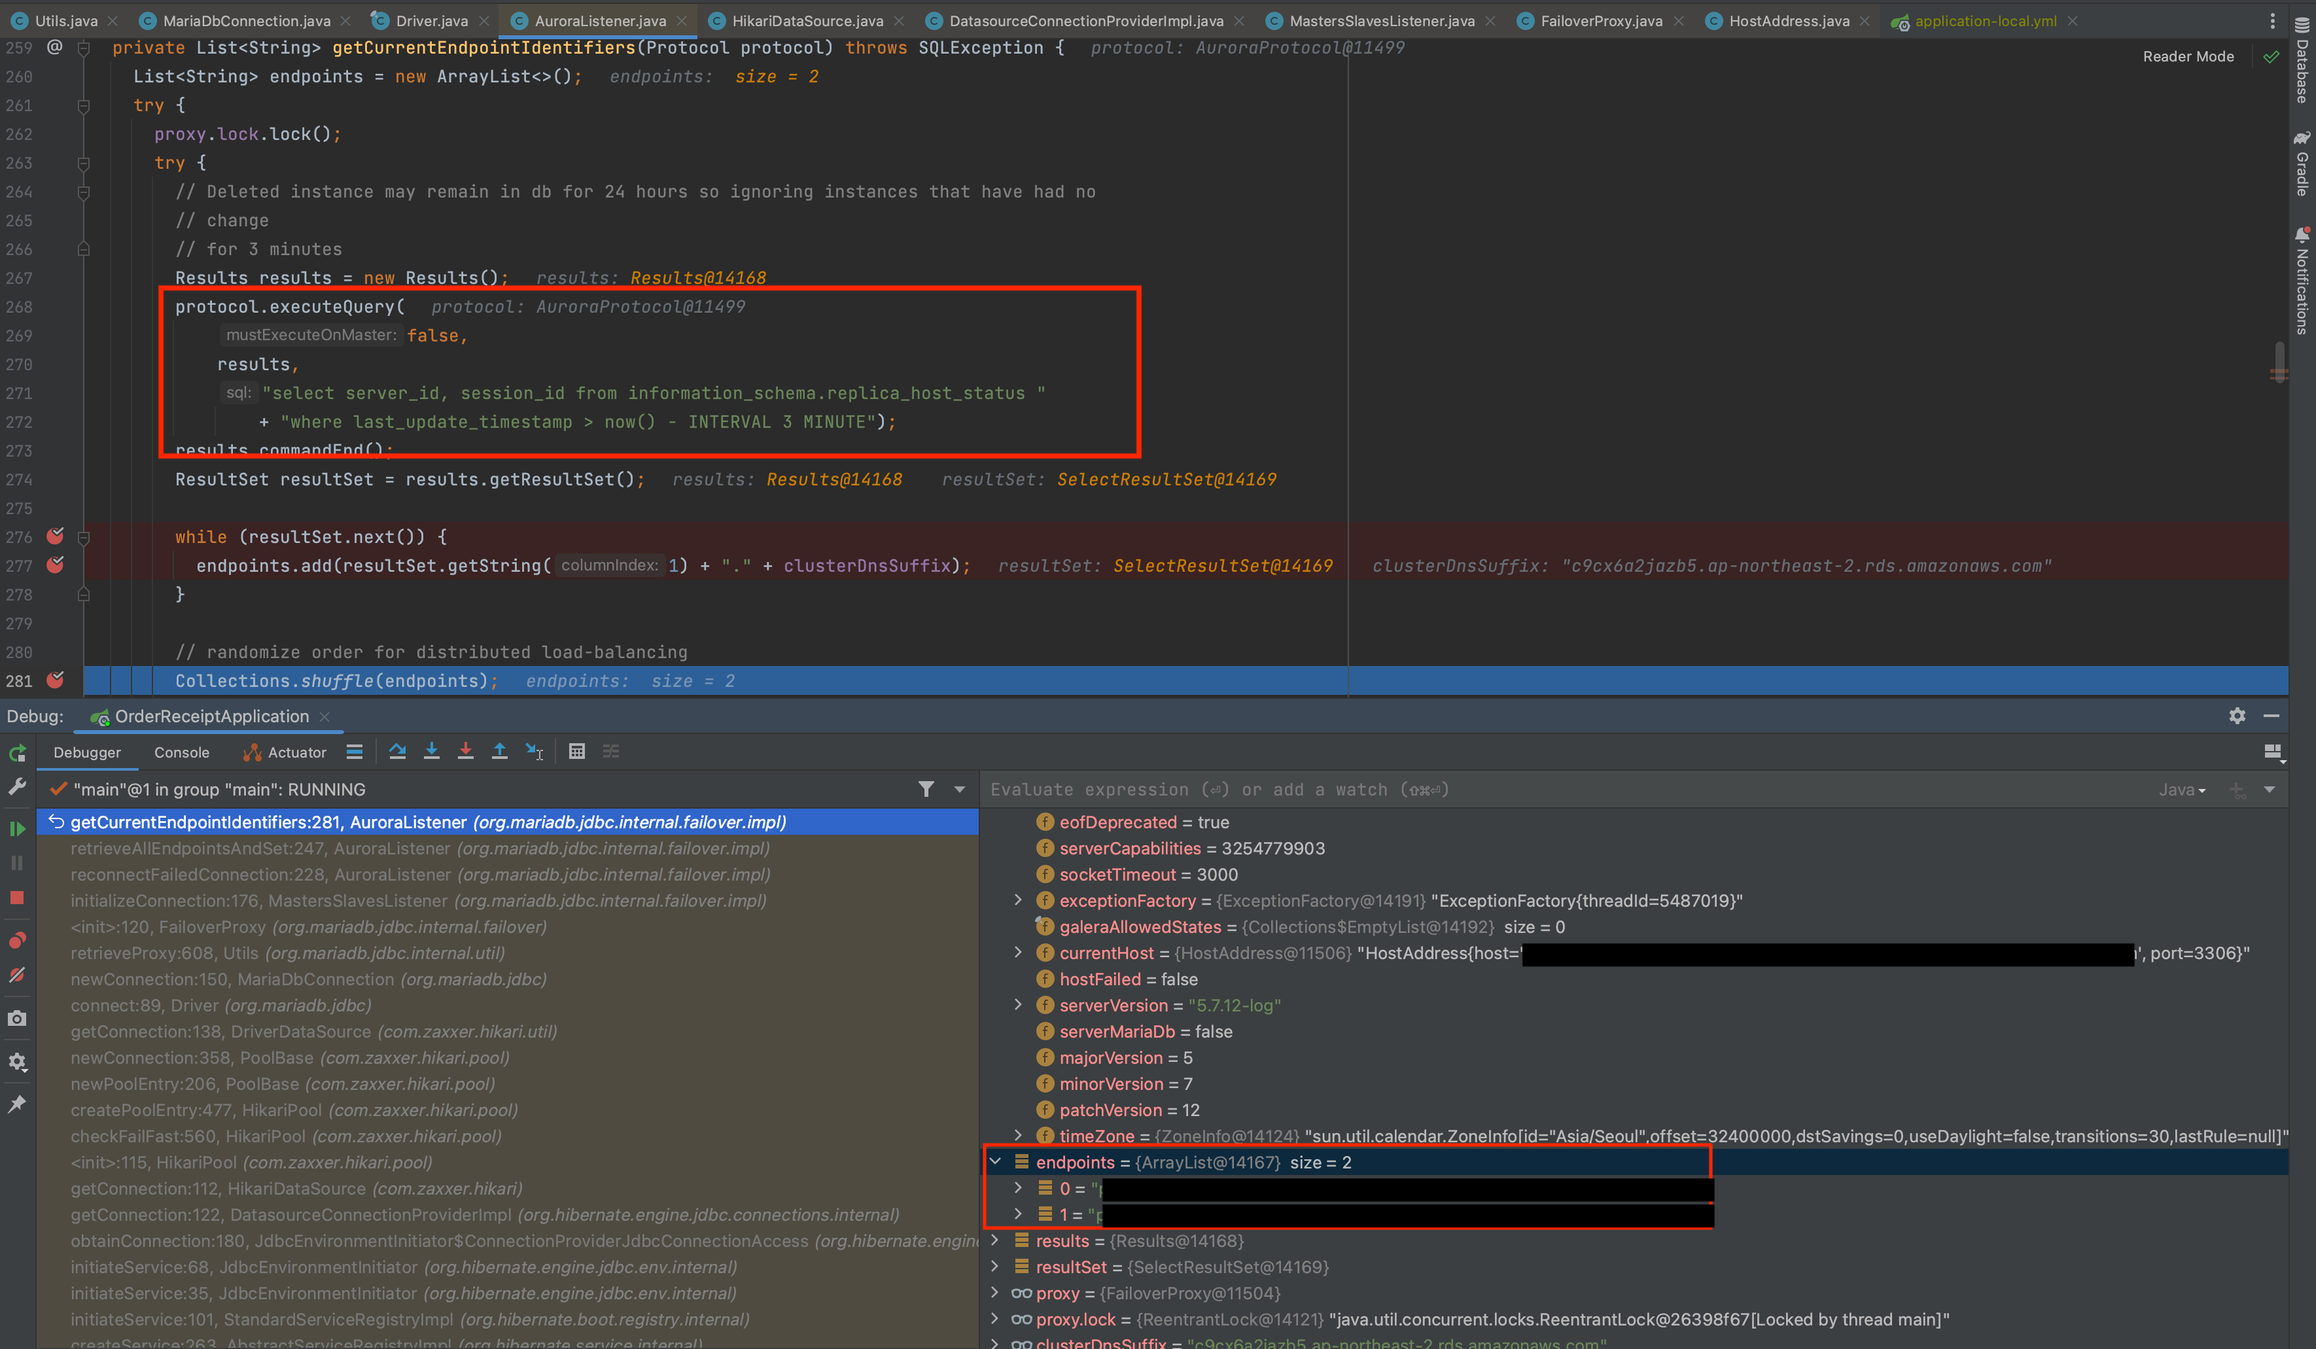Viewport: 2316px width, 1349px height.
Task: Select checkFailFast:560, HikariPool frame
Action: click(286, 1136)
